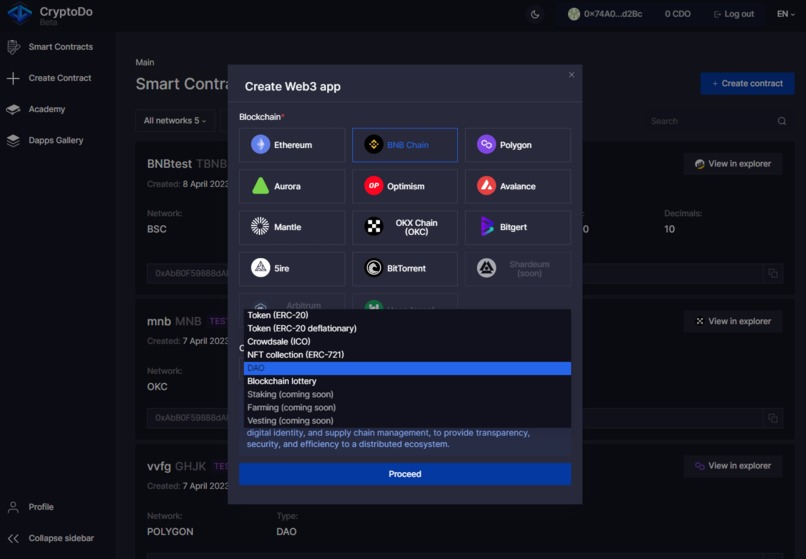The width and height of the screenshot is (806, 559).
Task: Open Profile in the sidebar
Action: [30, 507]
